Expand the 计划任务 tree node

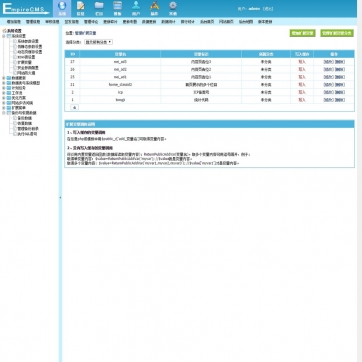pos(4,88)
